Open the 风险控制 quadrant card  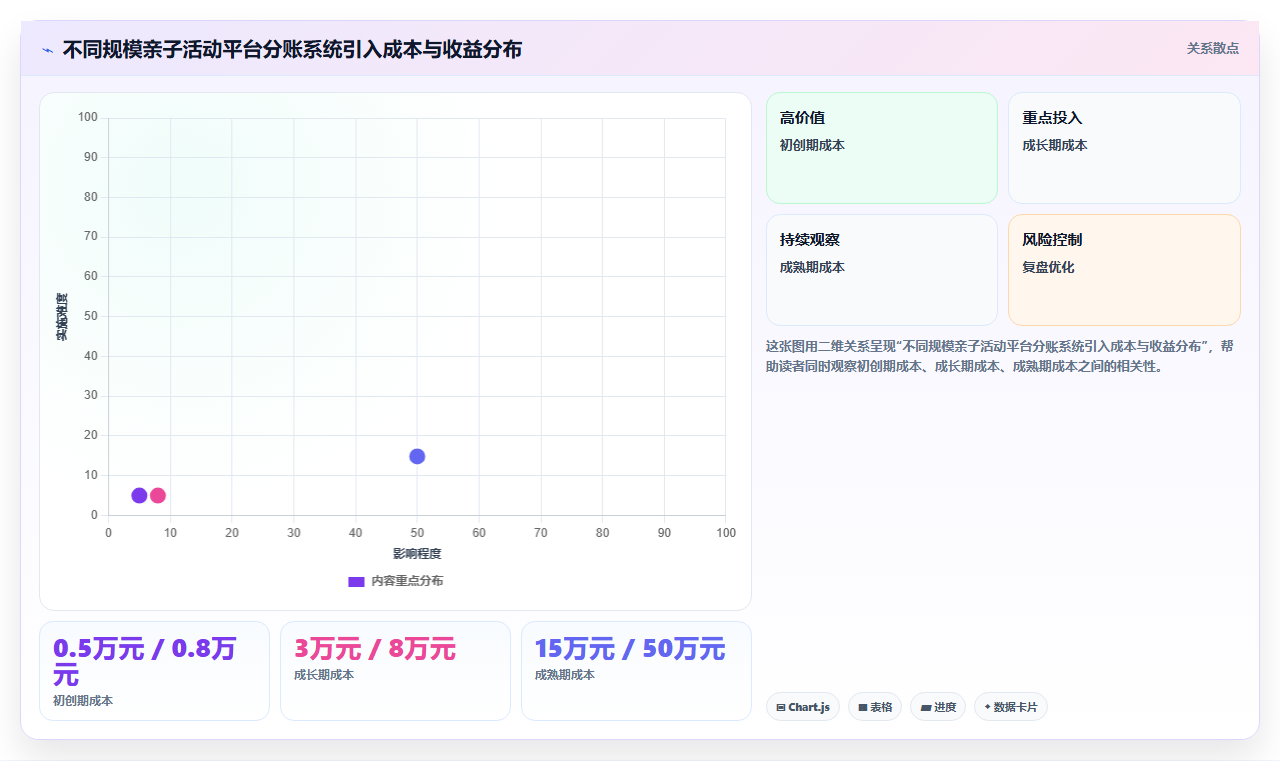1124,270
